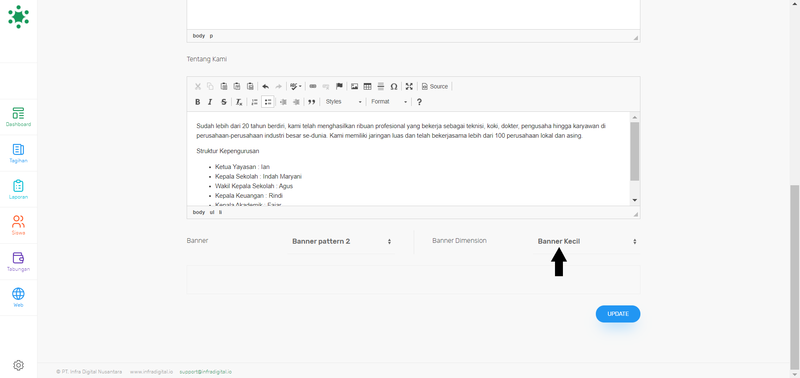The image size is (800, 378).
Task: Go to Dashboard in sidebar
Action: point(18,117)
